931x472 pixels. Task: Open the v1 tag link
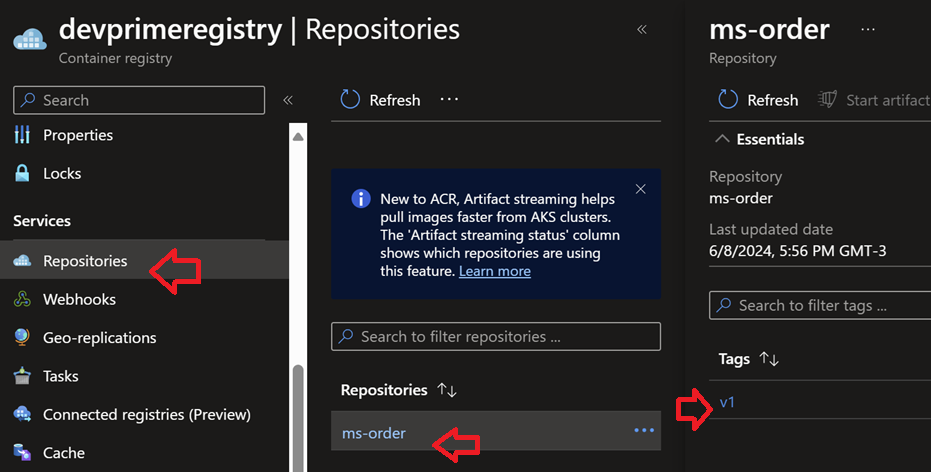tap(727, 402)
